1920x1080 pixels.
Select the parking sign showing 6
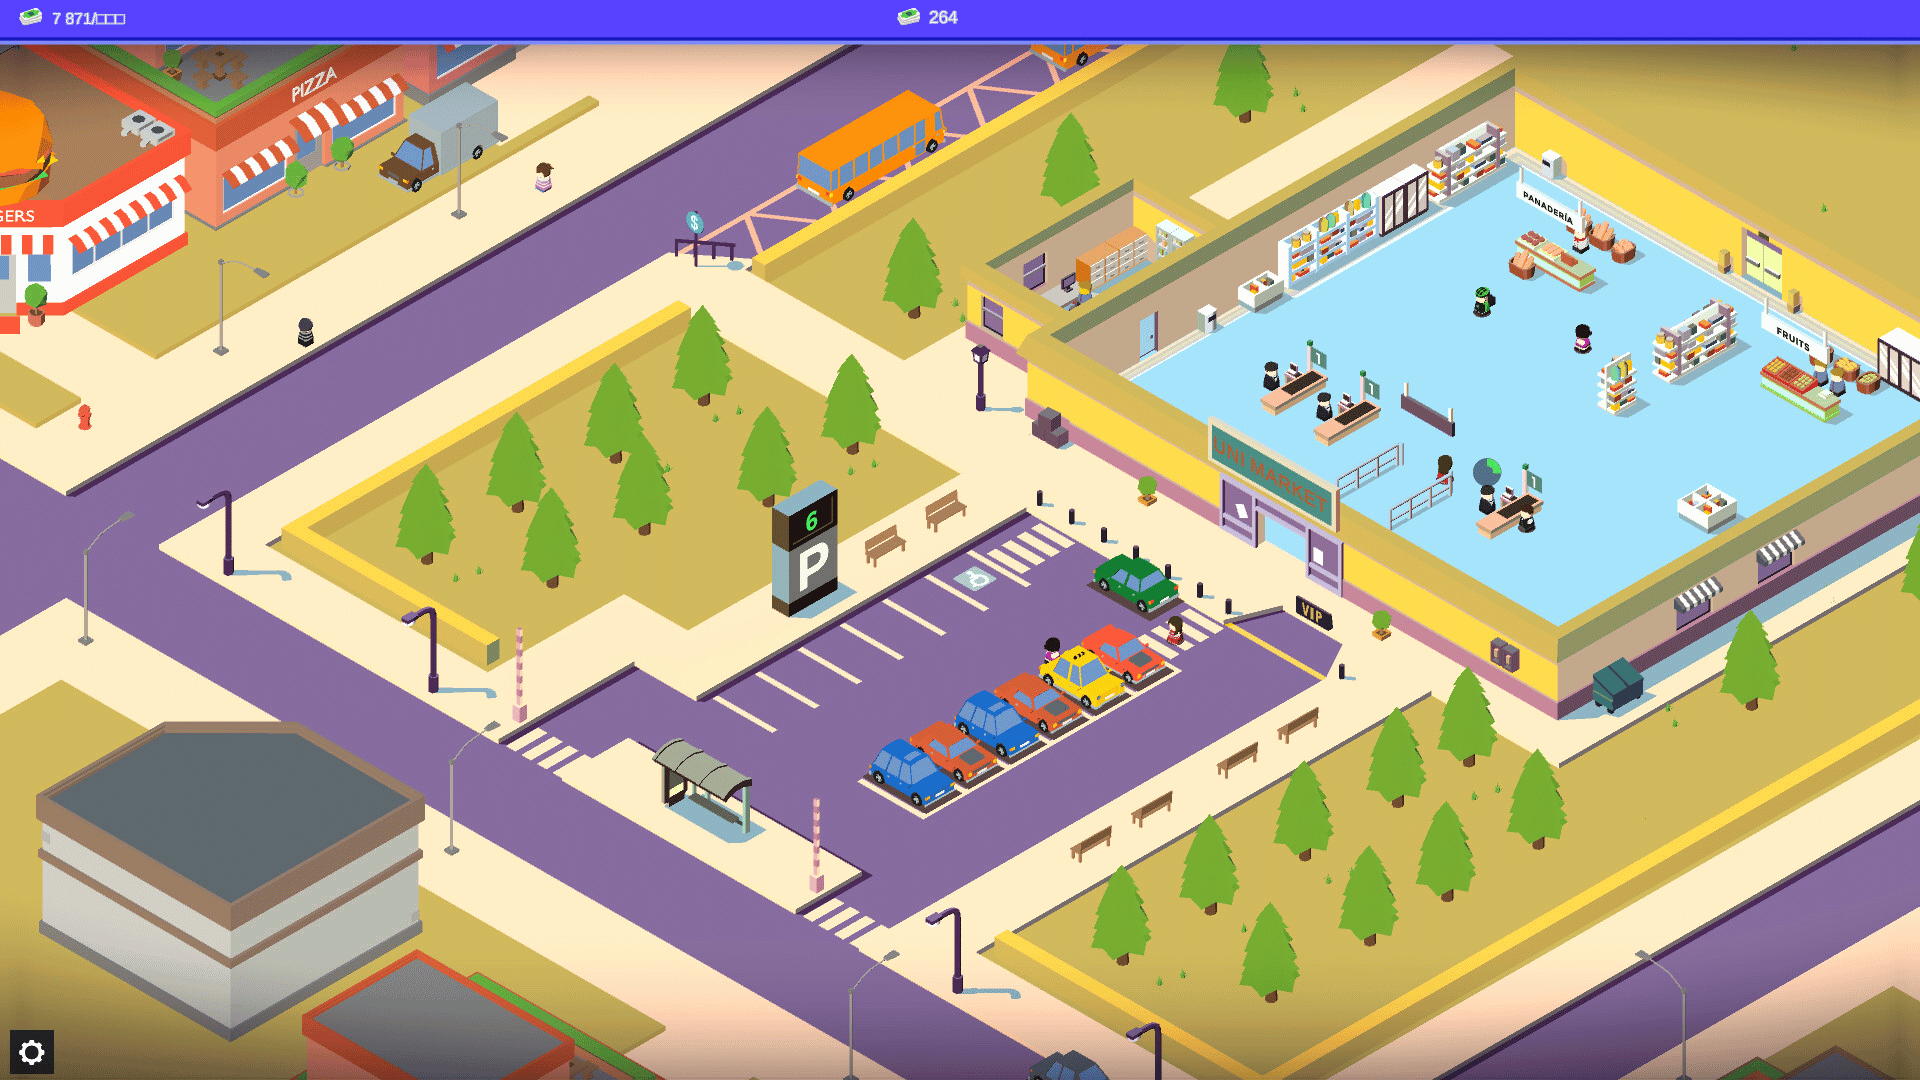[806, 548]
